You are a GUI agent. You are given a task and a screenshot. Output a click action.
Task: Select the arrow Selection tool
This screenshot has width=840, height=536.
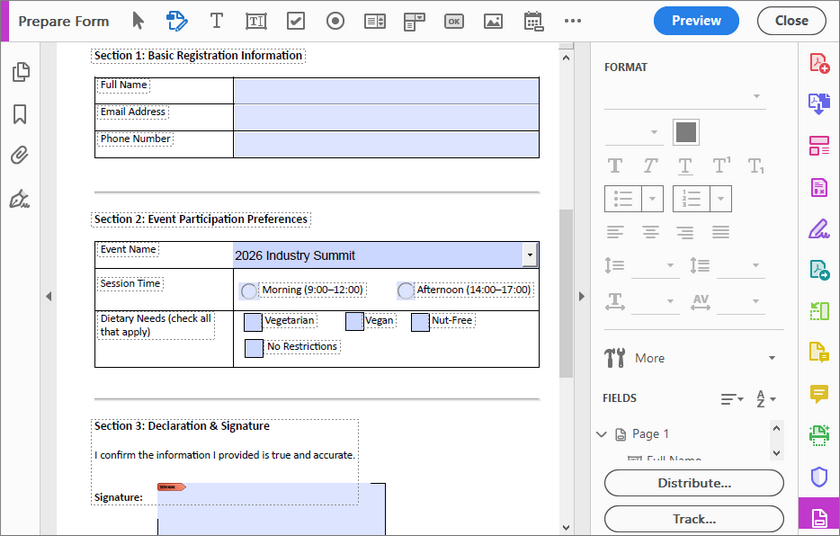click(138, 21)
